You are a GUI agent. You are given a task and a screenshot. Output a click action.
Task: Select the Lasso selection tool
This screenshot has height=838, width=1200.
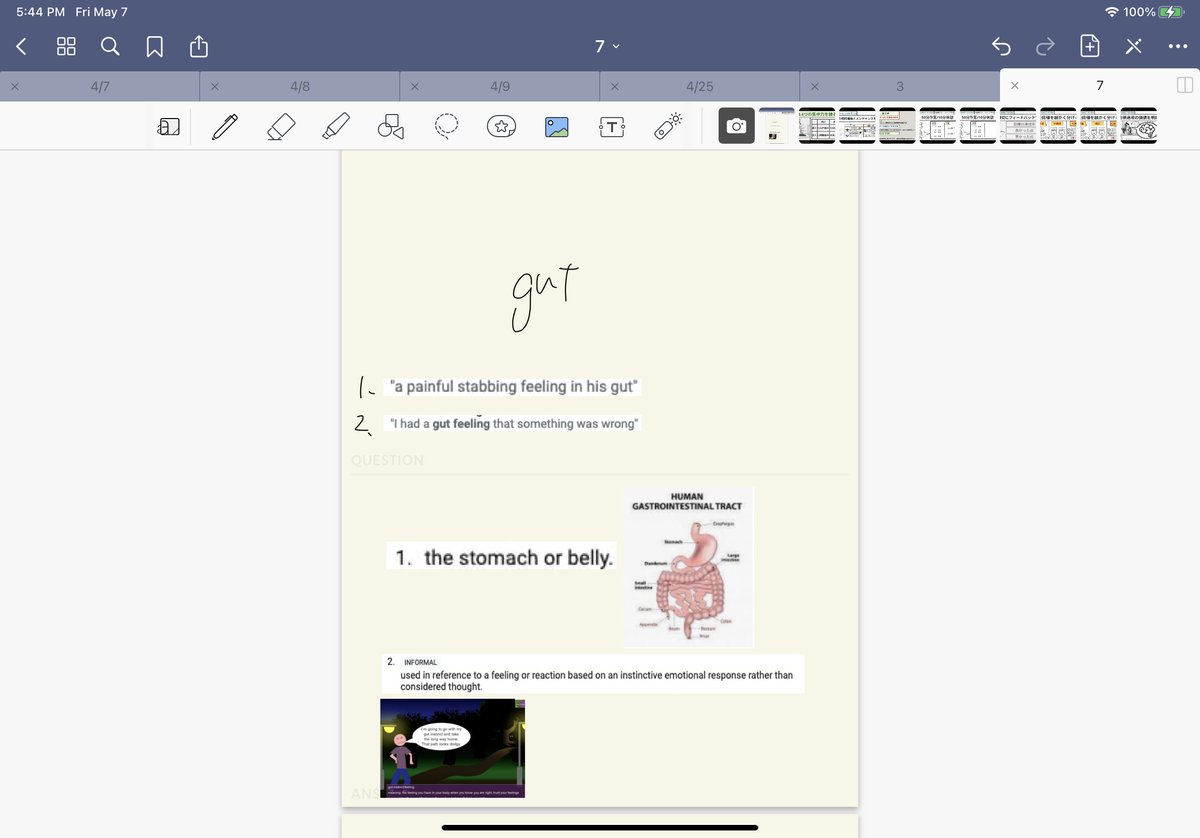click(x=446, y=125)
